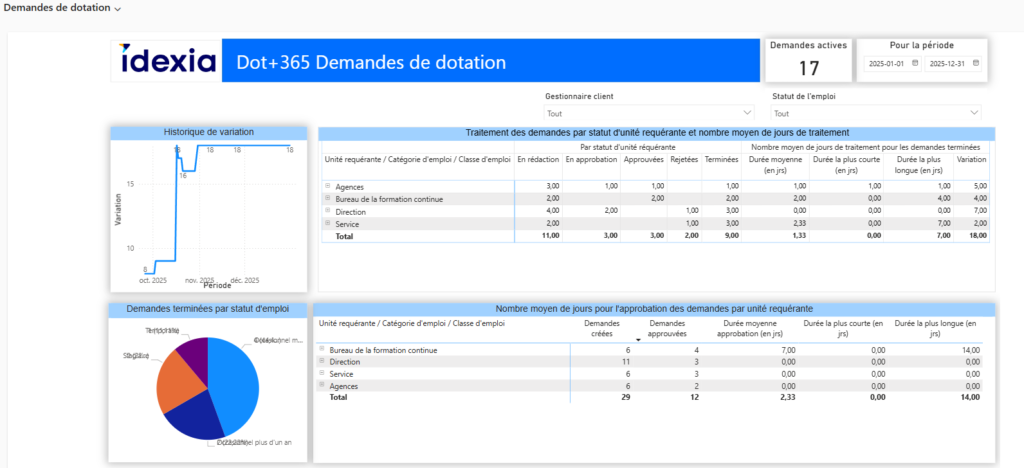Sort by the En rédaction column header
Image resolution: width=1024 pixels, height=468 pixels.
[x=538, y=159]
